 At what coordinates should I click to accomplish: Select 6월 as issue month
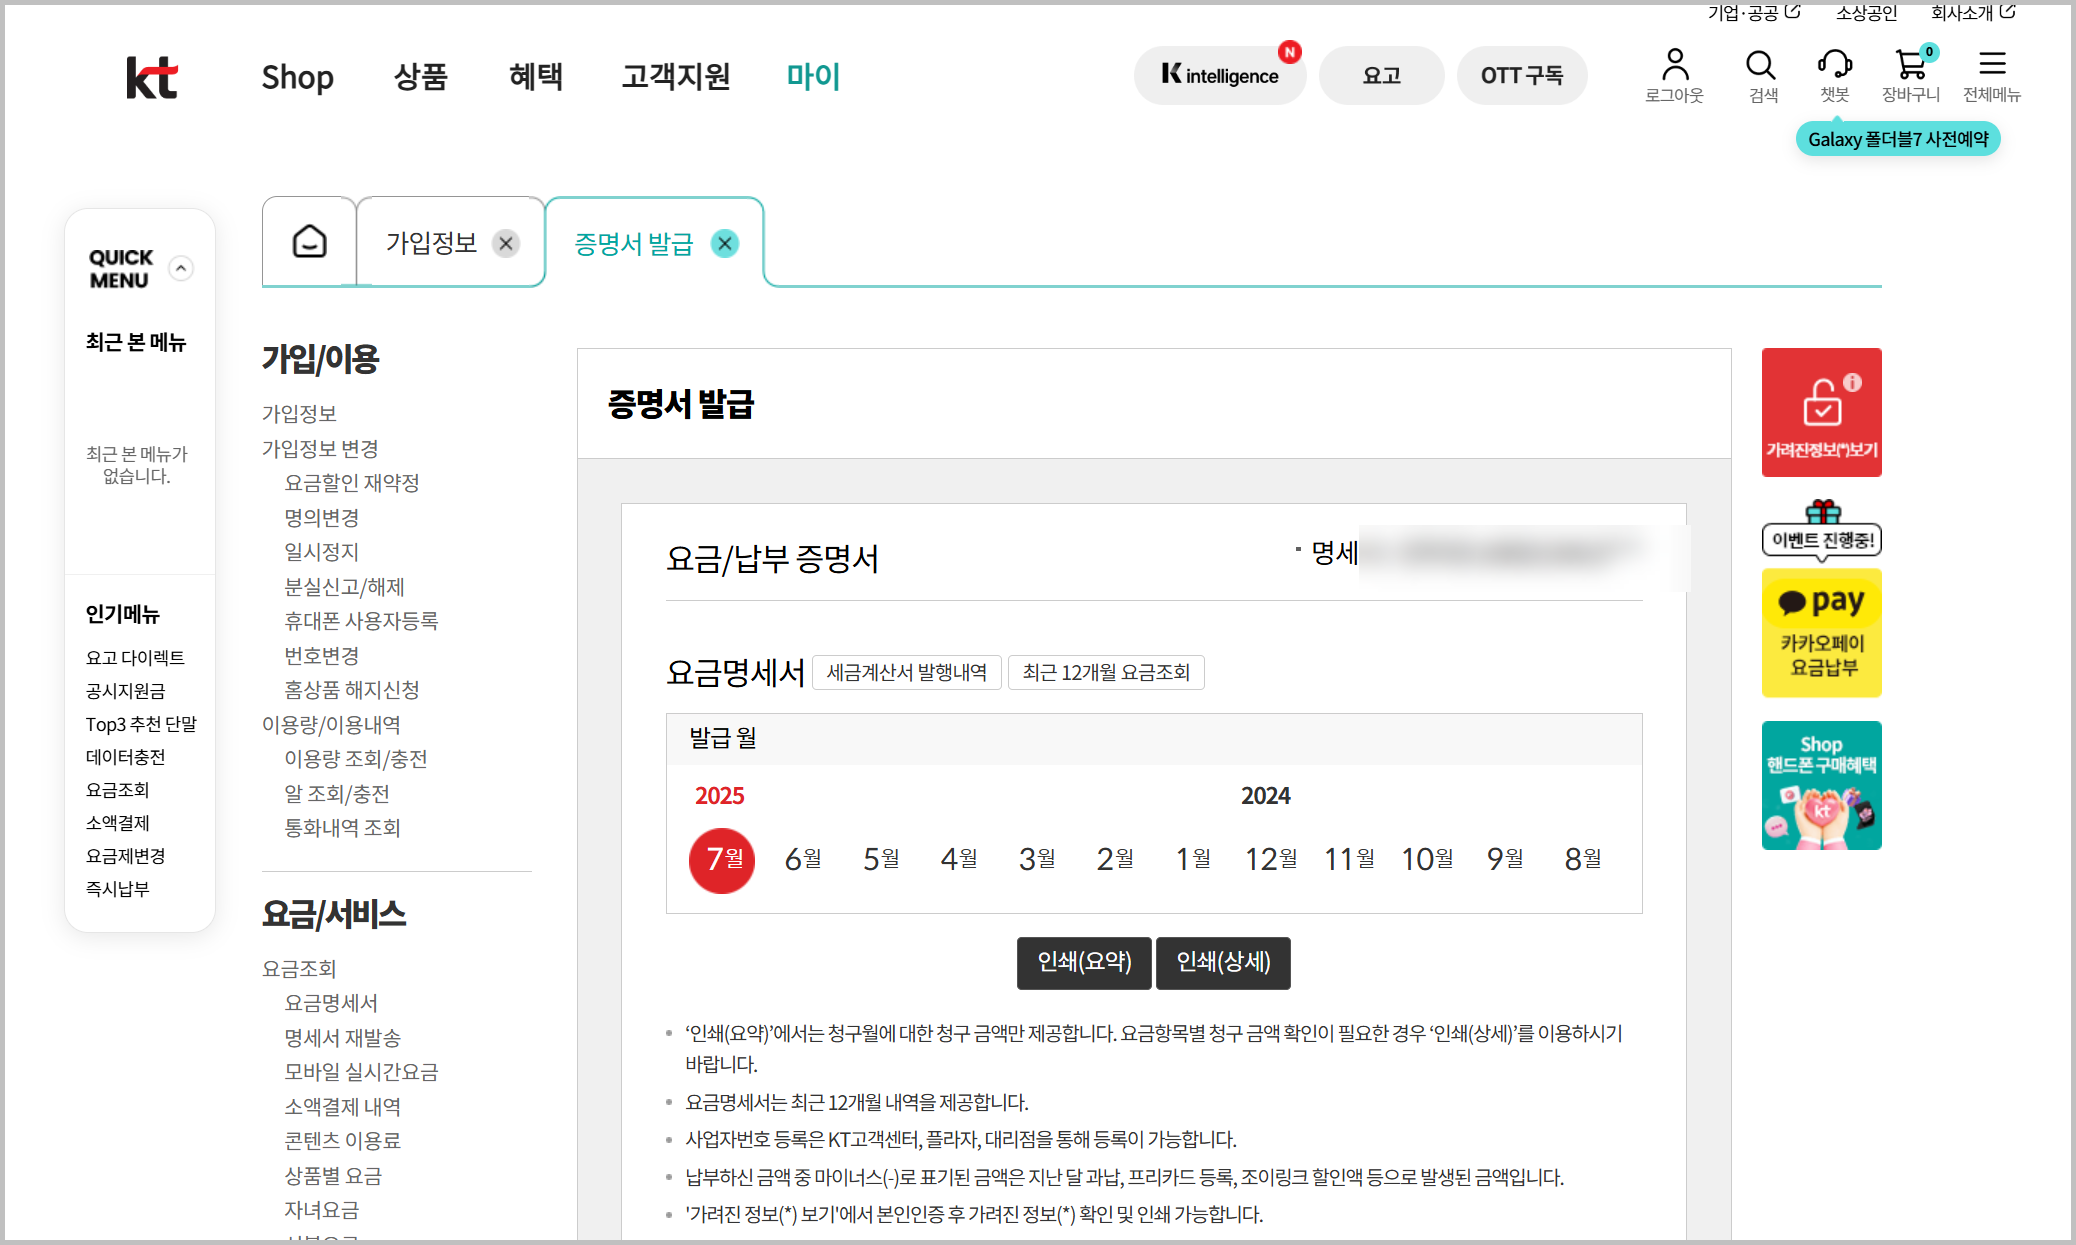803,859
